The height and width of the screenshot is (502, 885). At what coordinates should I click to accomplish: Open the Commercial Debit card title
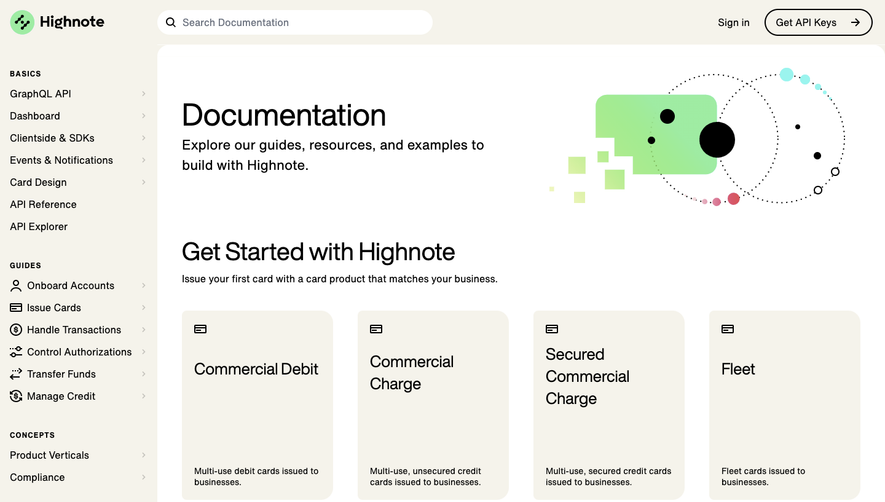pyautogui.click(x=256, y=369)
